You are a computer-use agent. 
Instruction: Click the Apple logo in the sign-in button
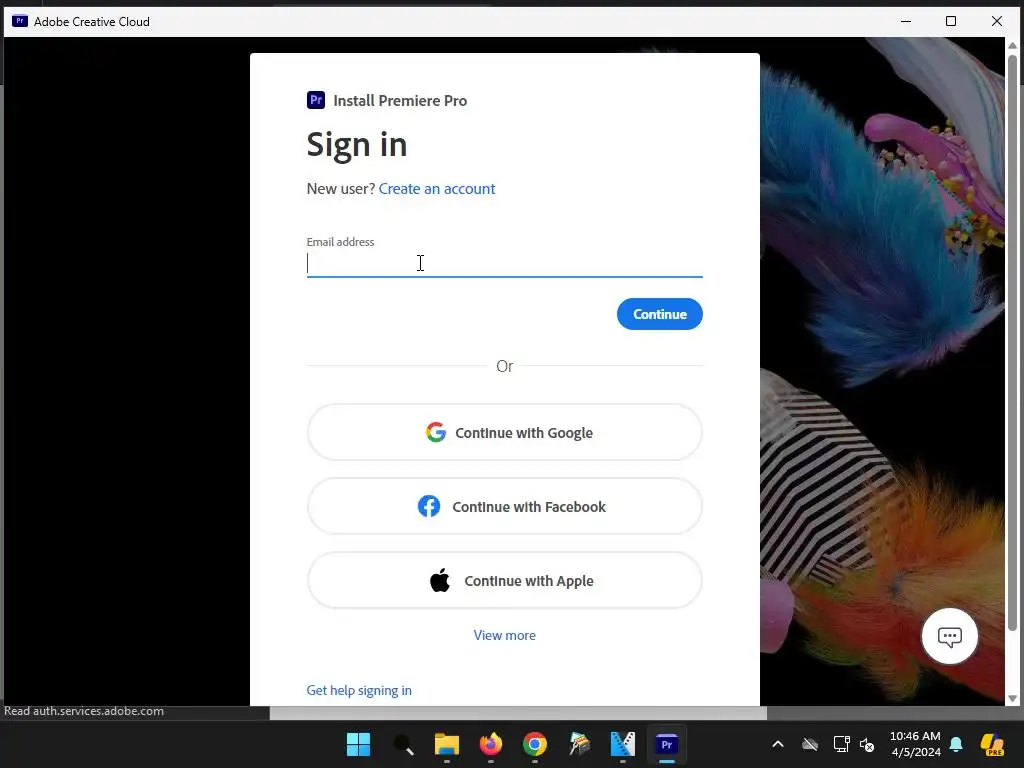pyautogui.click(x=440, y=580)
